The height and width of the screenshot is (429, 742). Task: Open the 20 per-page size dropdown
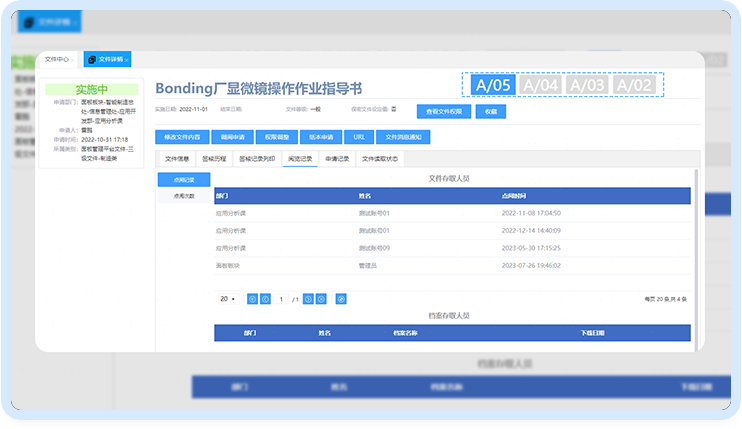click(x=227, y=299)
